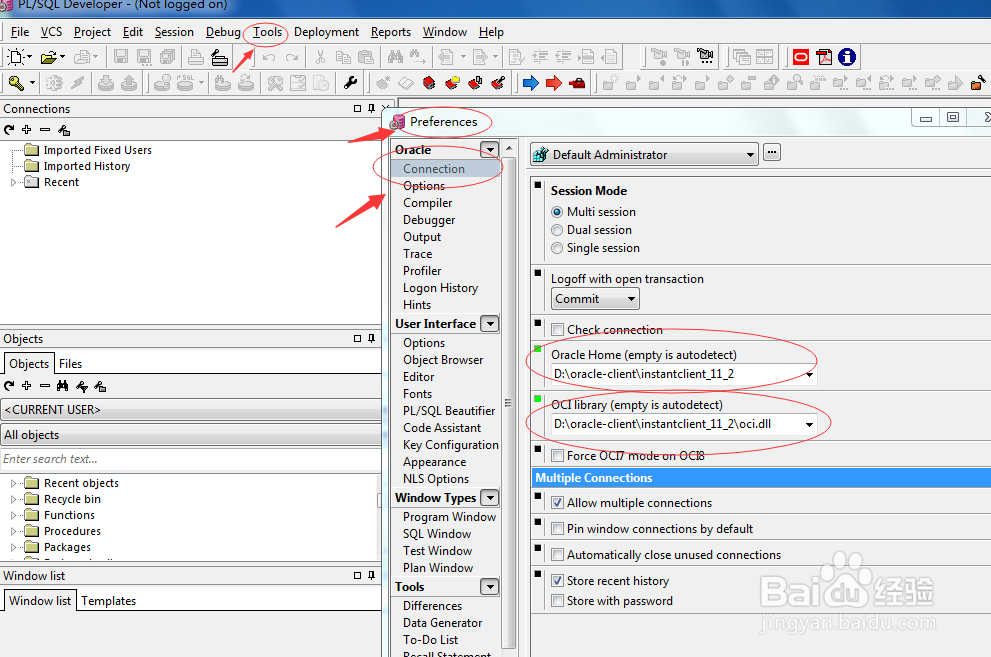Switch to the Files tab
The width and height of the screenshot is (991, 657).
(70, 364)
